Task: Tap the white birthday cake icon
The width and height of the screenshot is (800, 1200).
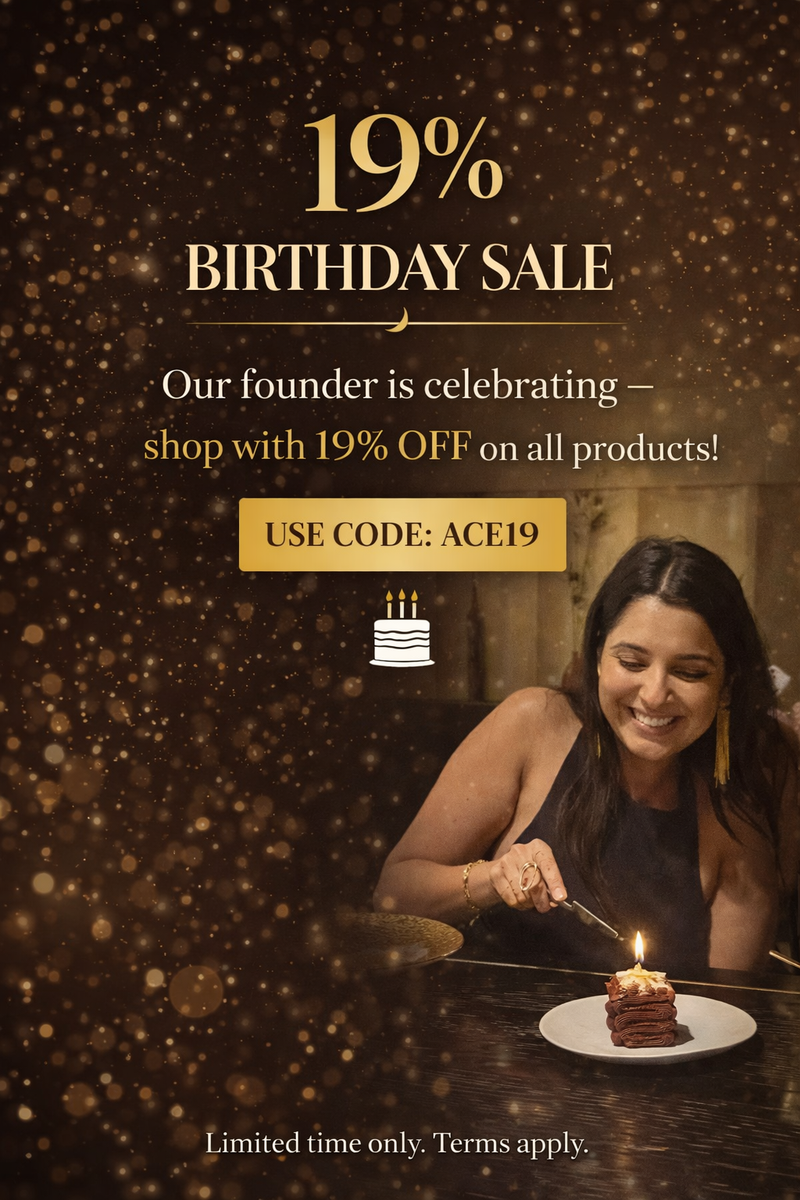Action: pyautogui.click(x=402, y=628)
